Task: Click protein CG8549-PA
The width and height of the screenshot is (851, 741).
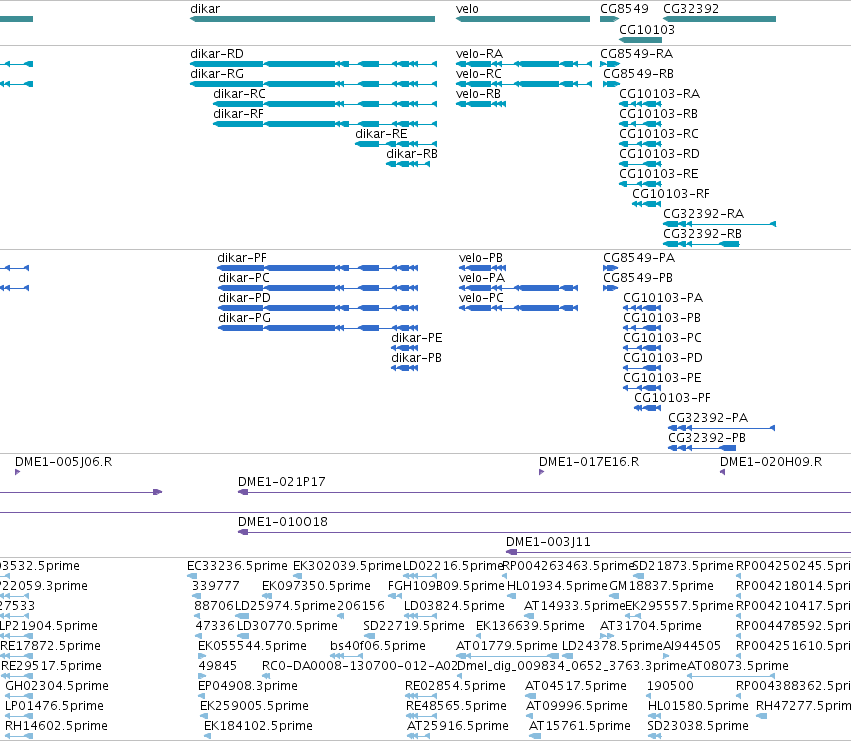Action: click(x=639, y=258)
